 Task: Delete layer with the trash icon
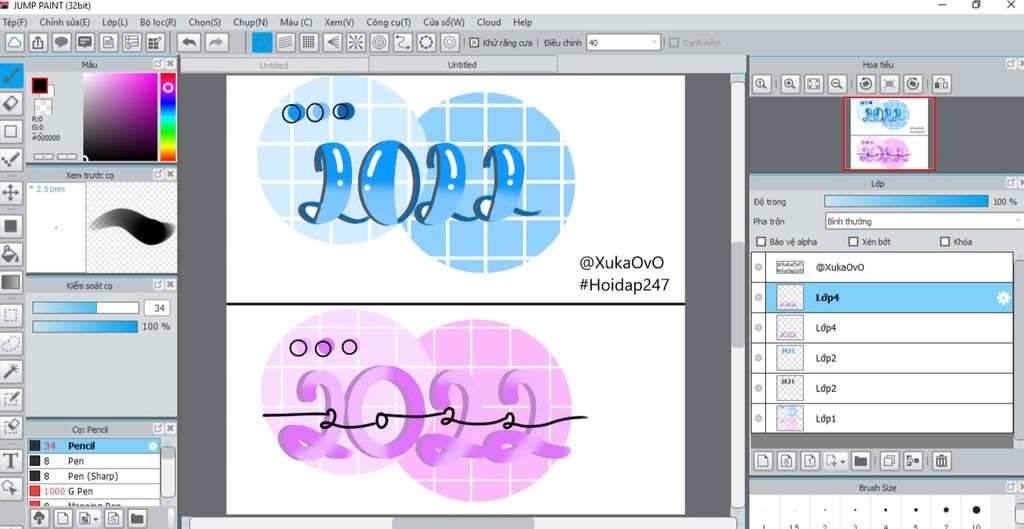941,460
